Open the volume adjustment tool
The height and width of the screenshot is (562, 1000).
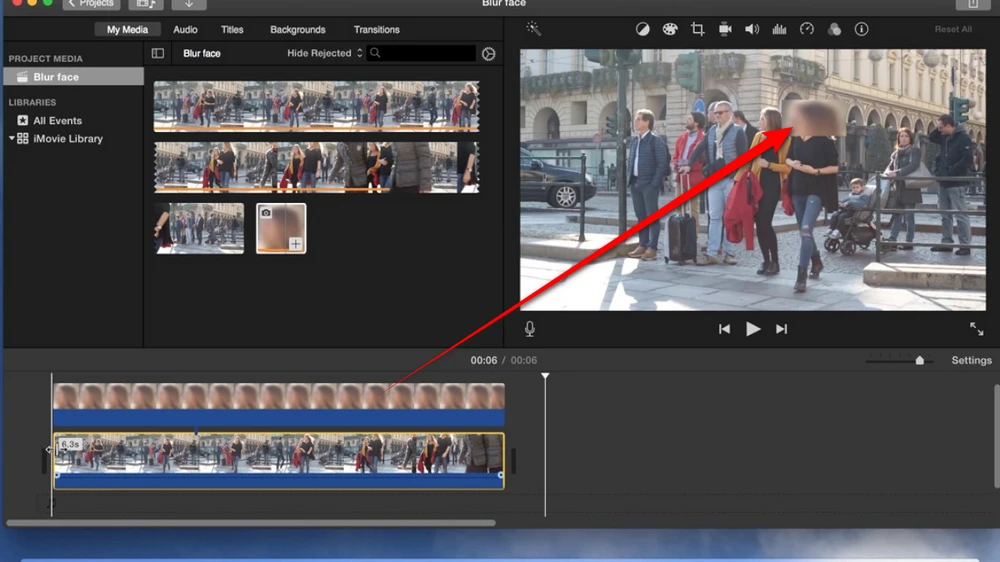point(752,29)
